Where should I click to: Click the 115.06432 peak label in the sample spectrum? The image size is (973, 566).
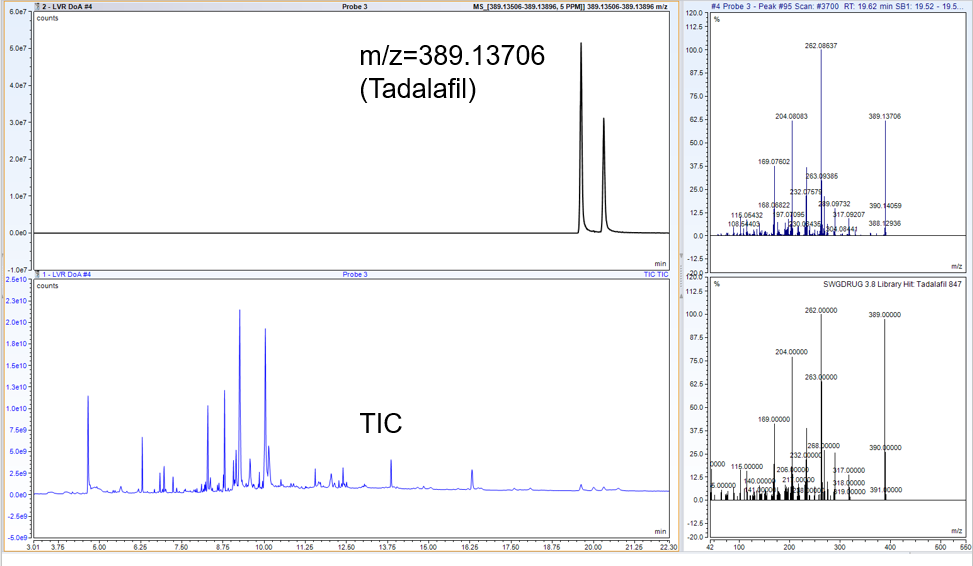[747, 215]
